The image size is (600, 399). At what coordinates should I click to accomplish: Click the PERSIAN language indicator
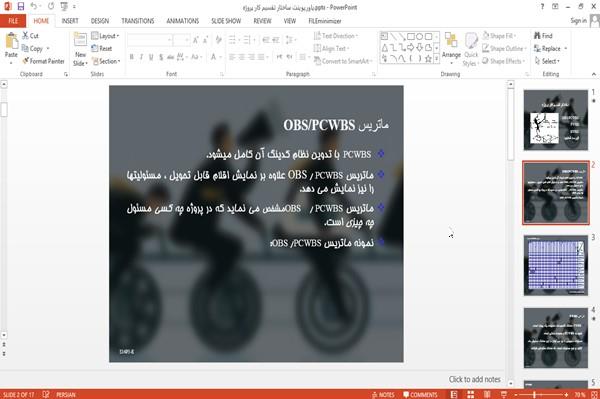[66, 394]
